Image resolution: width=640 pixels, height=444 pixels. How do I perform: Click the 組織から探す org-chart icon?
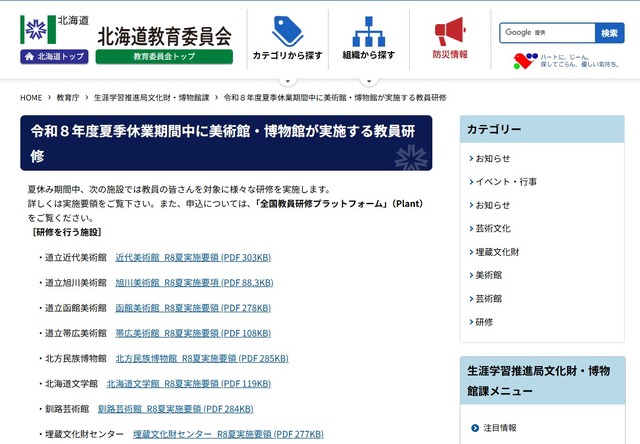369,32
